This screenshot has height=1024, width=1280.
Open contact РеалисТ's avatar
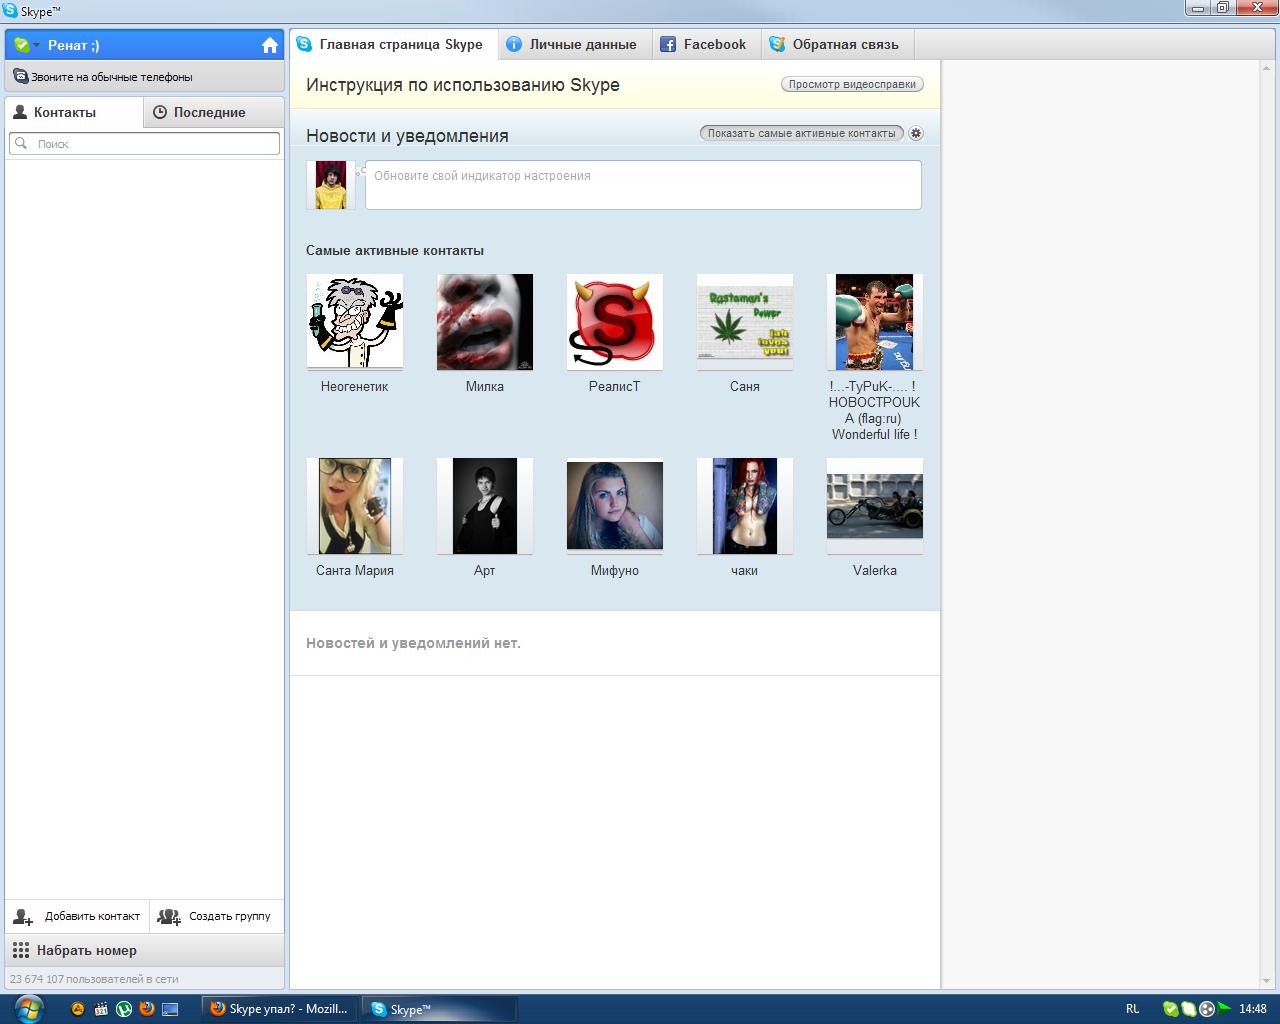pyautogui.click(x=615, y=322)
